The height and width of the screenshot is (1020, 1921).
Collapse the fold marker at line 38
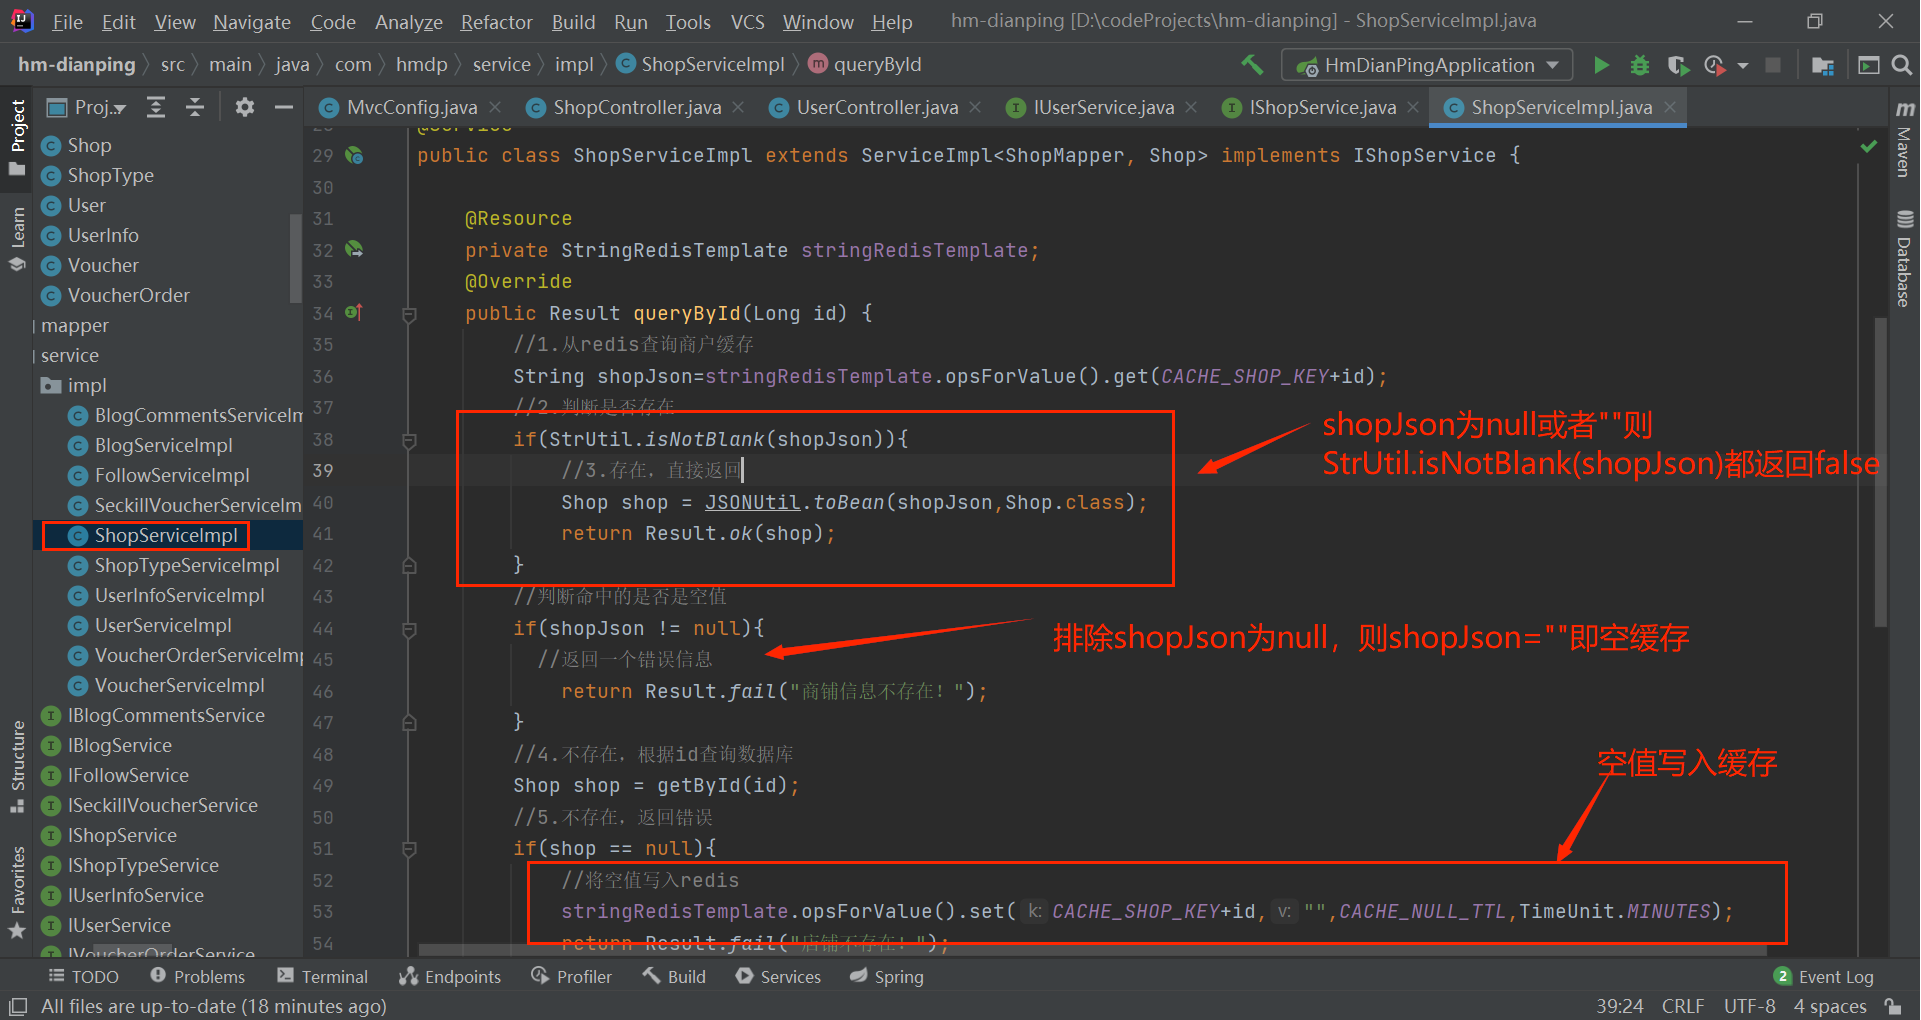(x=409, y=440)
